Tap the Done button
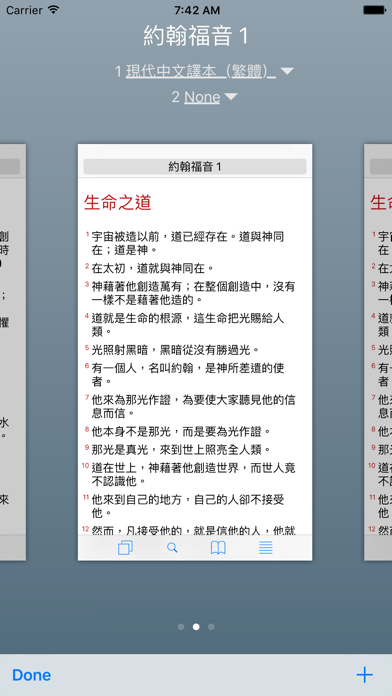Viewport: 392px width, 696px height. [x=32, y=675]
